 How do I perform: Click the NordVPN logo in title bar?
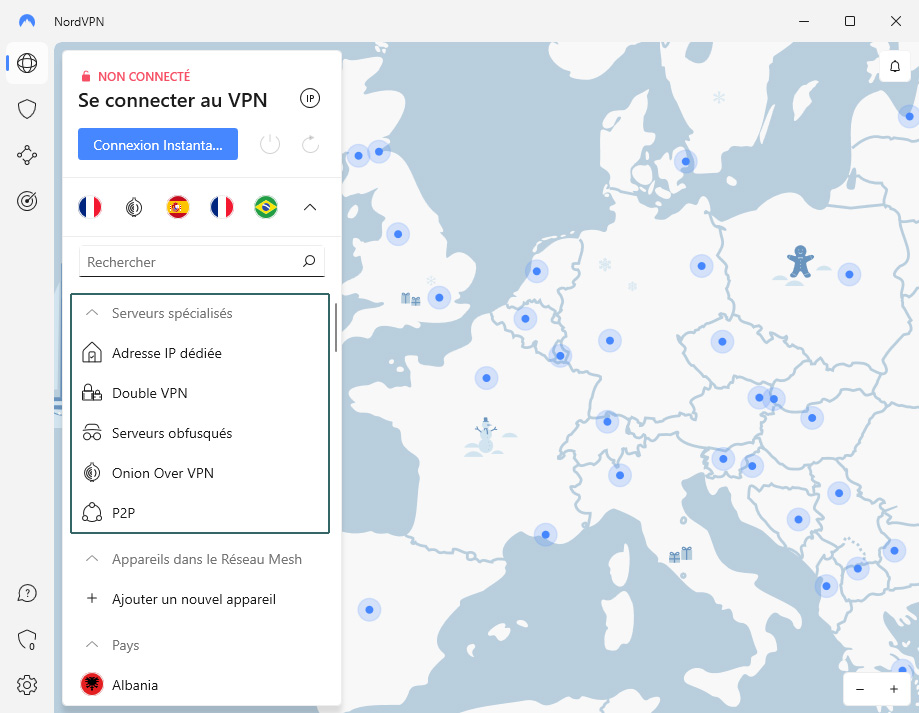[27, 21]
